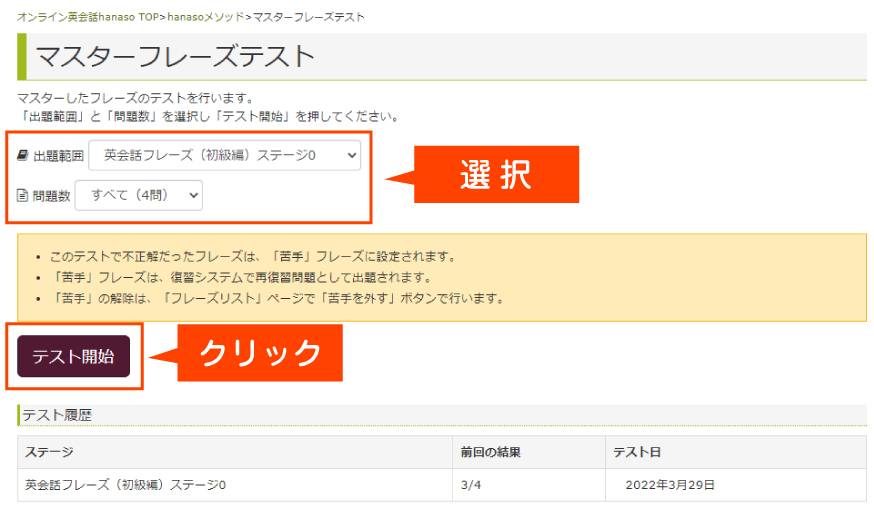Image resolution: width=874 pixels, height=524 pixels.
Task: Open the 出題範囲 stage dropdown
Action: coord(225,155)
